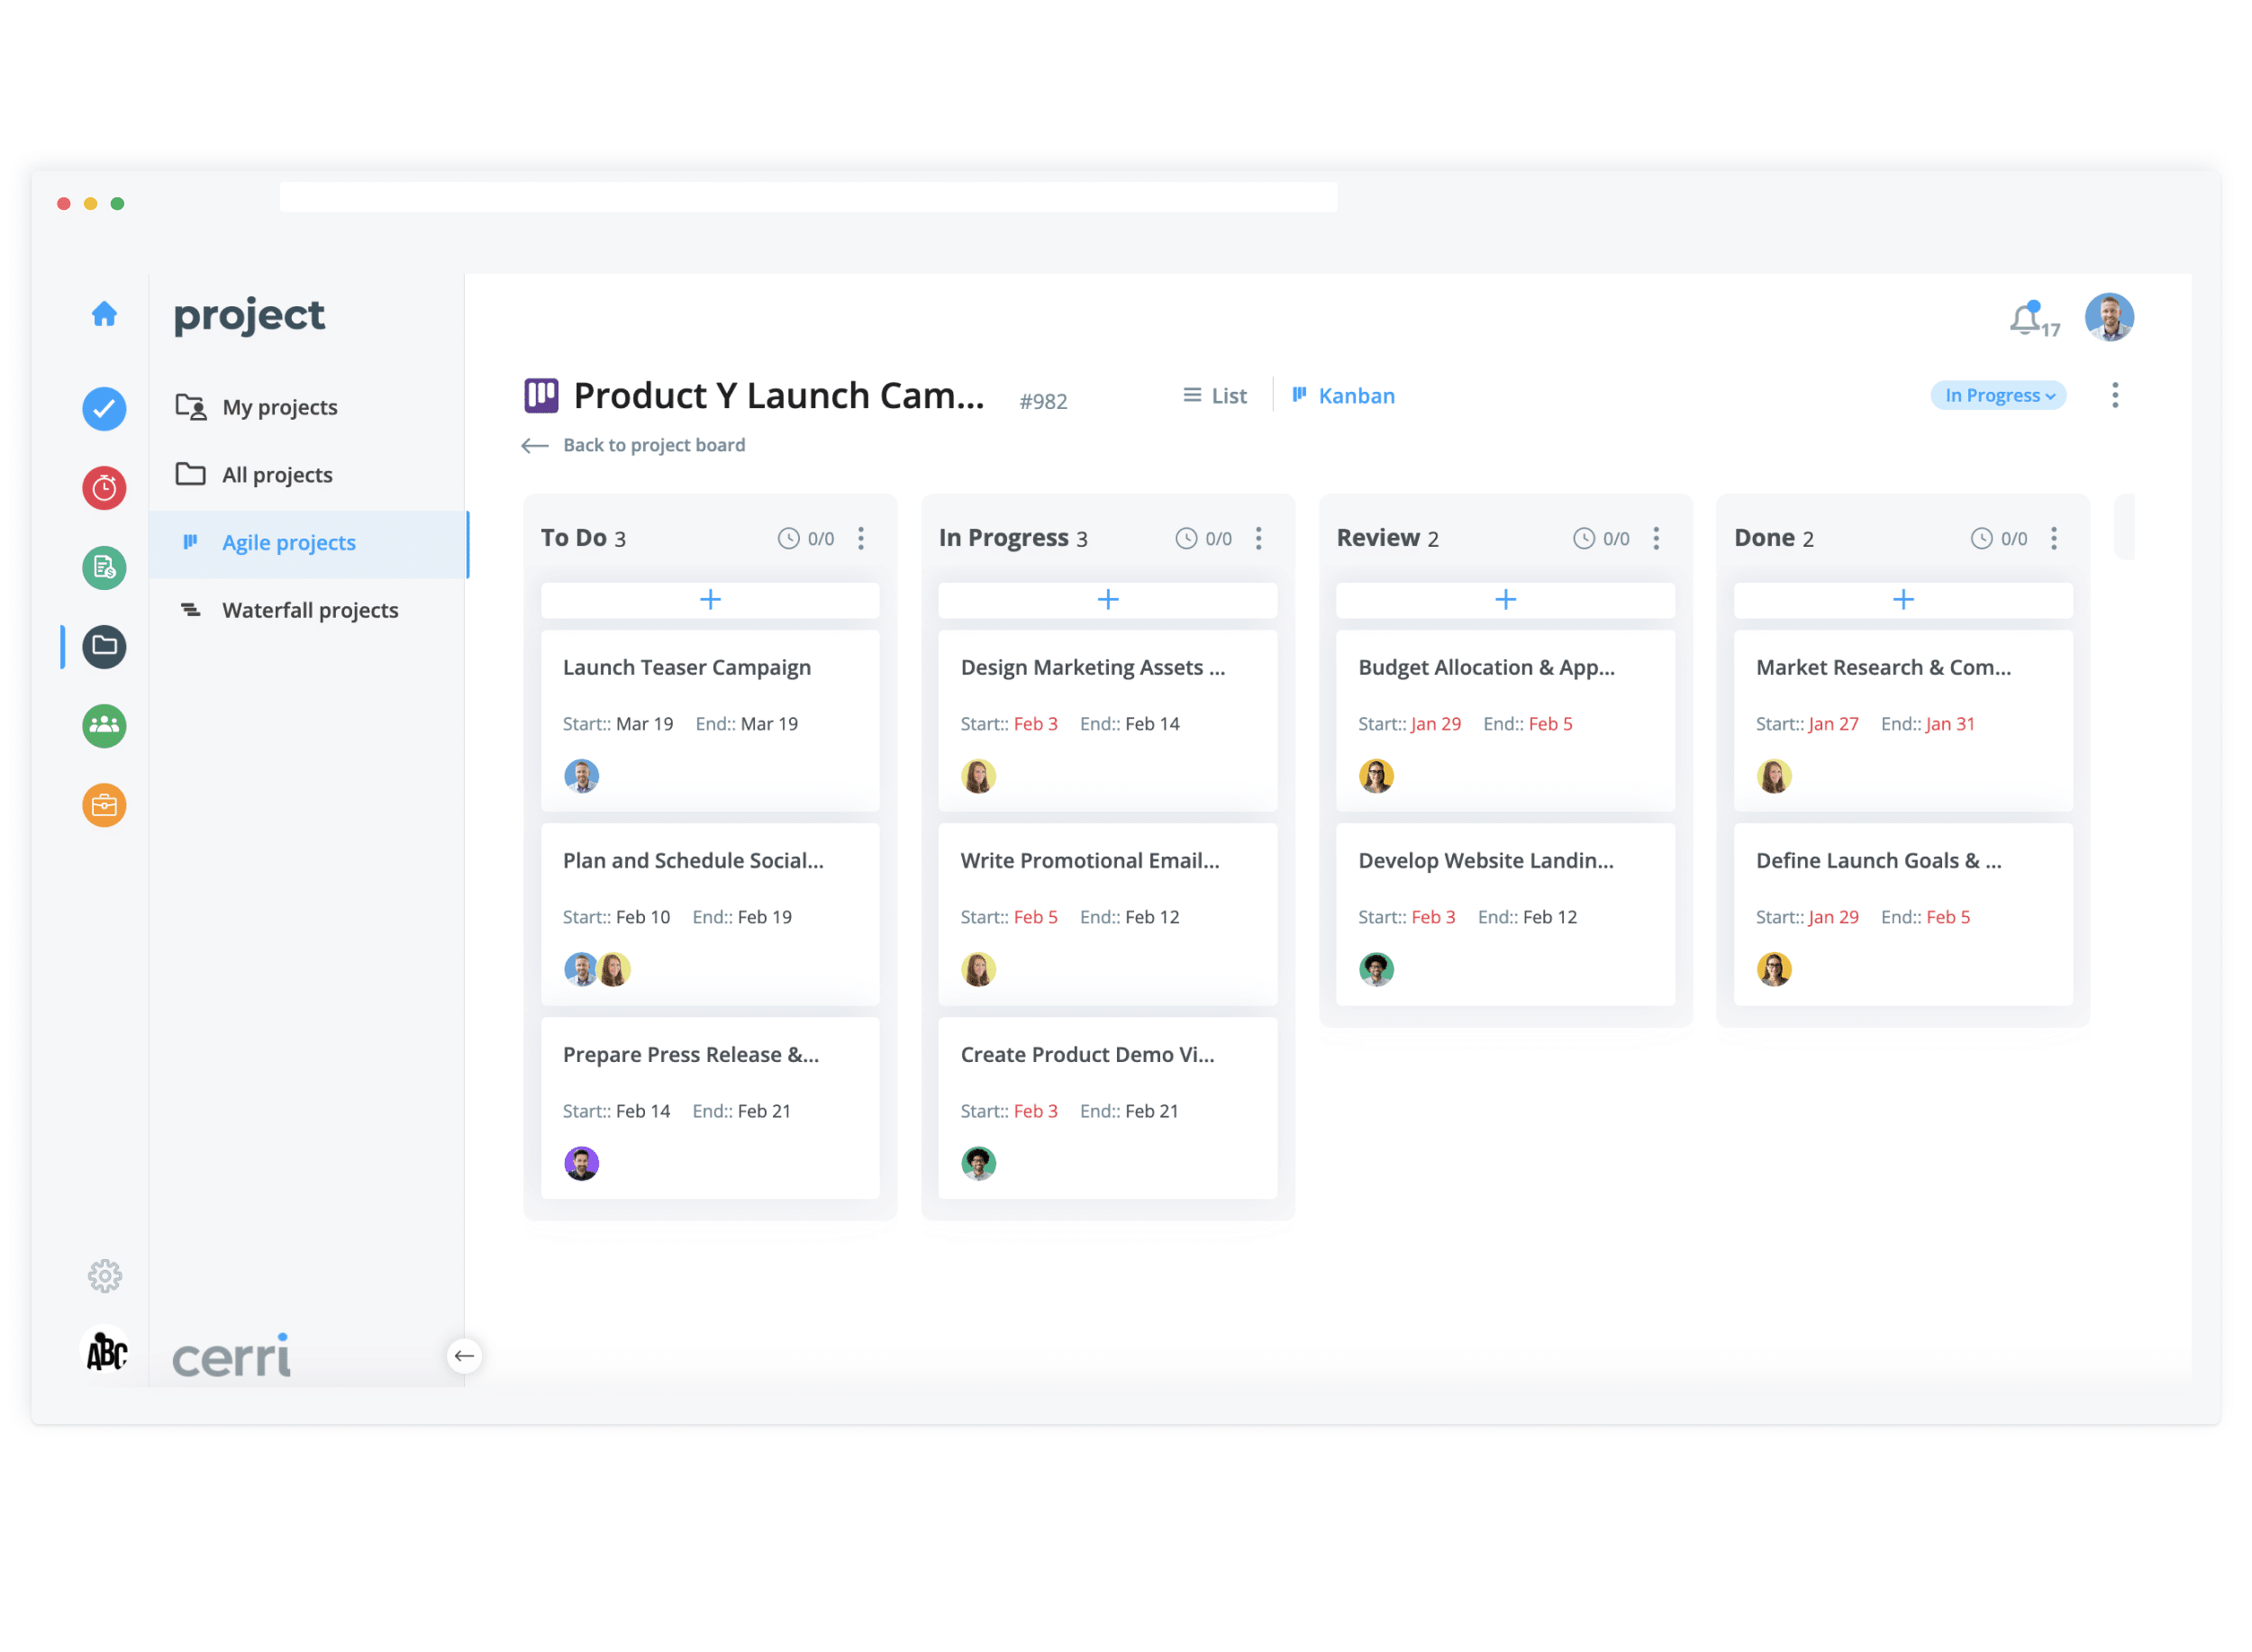Click the orange briefcase icon
Viewport: 2252px width, 1652px height.
[x=104, y=806]
